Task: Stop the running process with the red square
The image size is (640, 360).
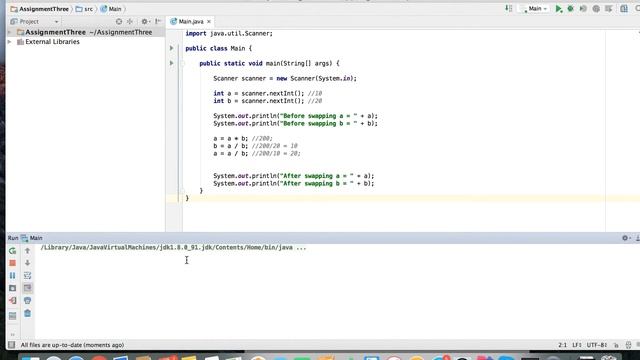Action: [x=13, y=263]
